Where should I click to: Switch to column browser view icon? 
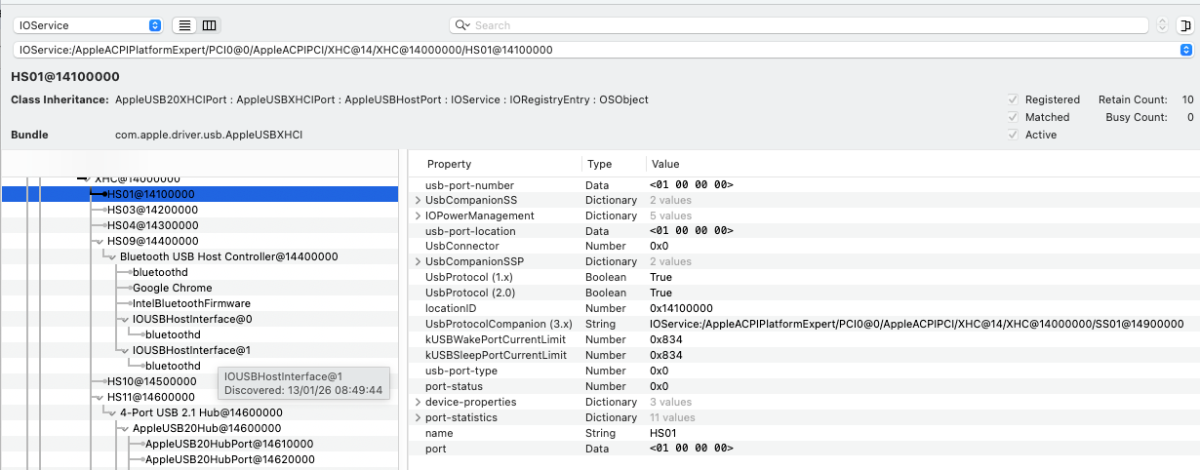pos(209,25)
